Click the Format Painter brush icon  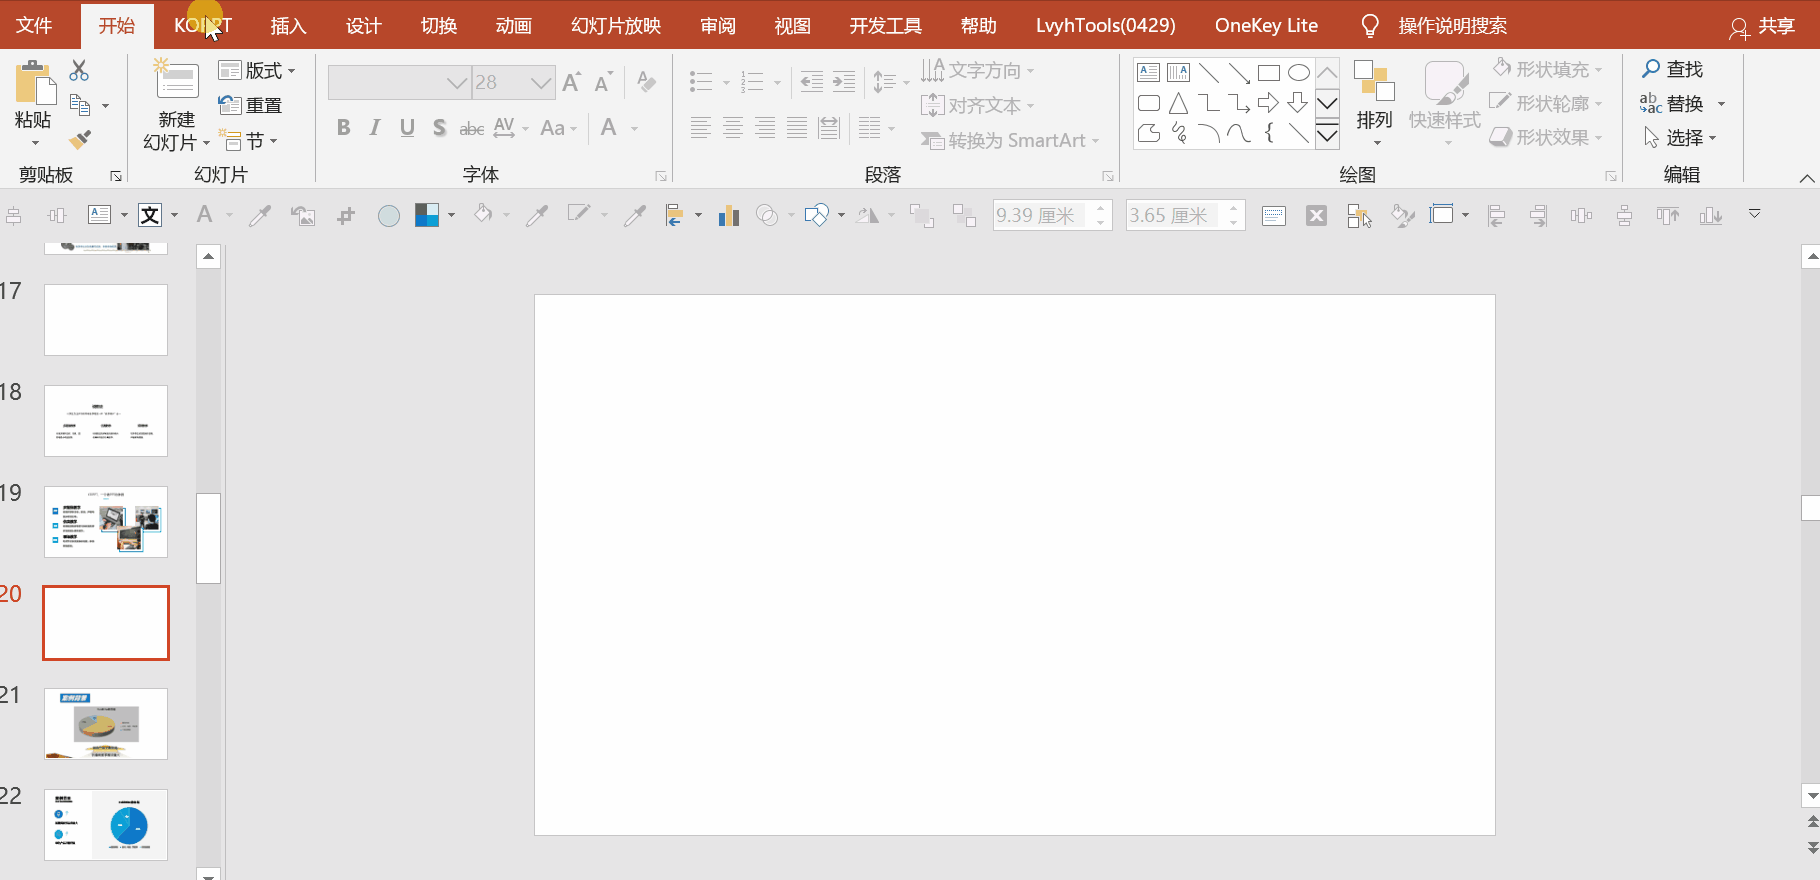tap(80, 140)
